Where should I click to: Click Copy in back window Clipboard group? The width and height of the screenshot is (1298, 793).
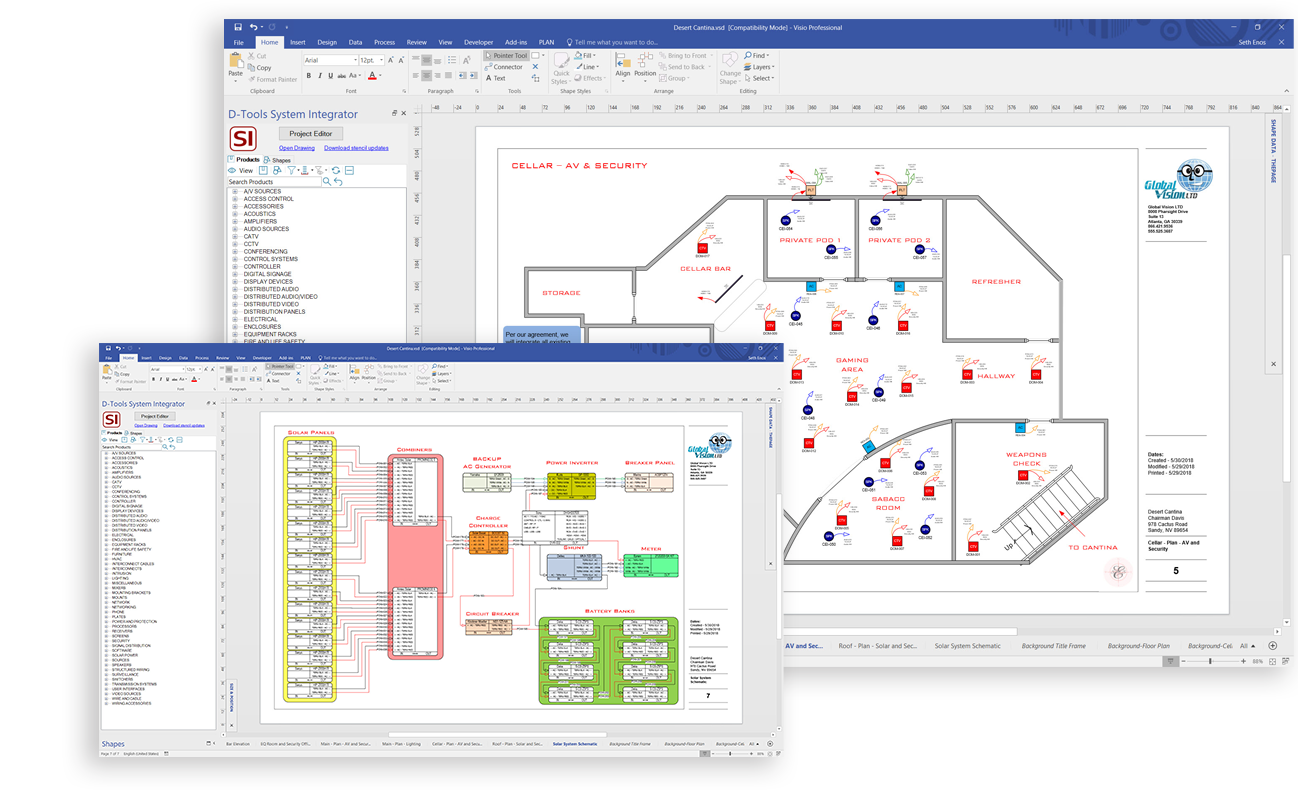[x=258, y=68]
